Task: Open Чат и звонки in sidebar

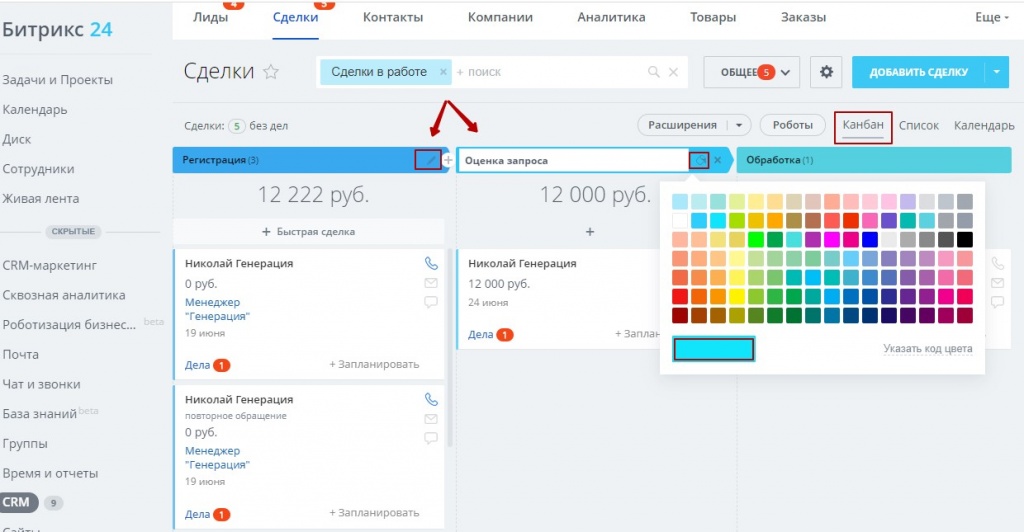Action: click(41, 384)
